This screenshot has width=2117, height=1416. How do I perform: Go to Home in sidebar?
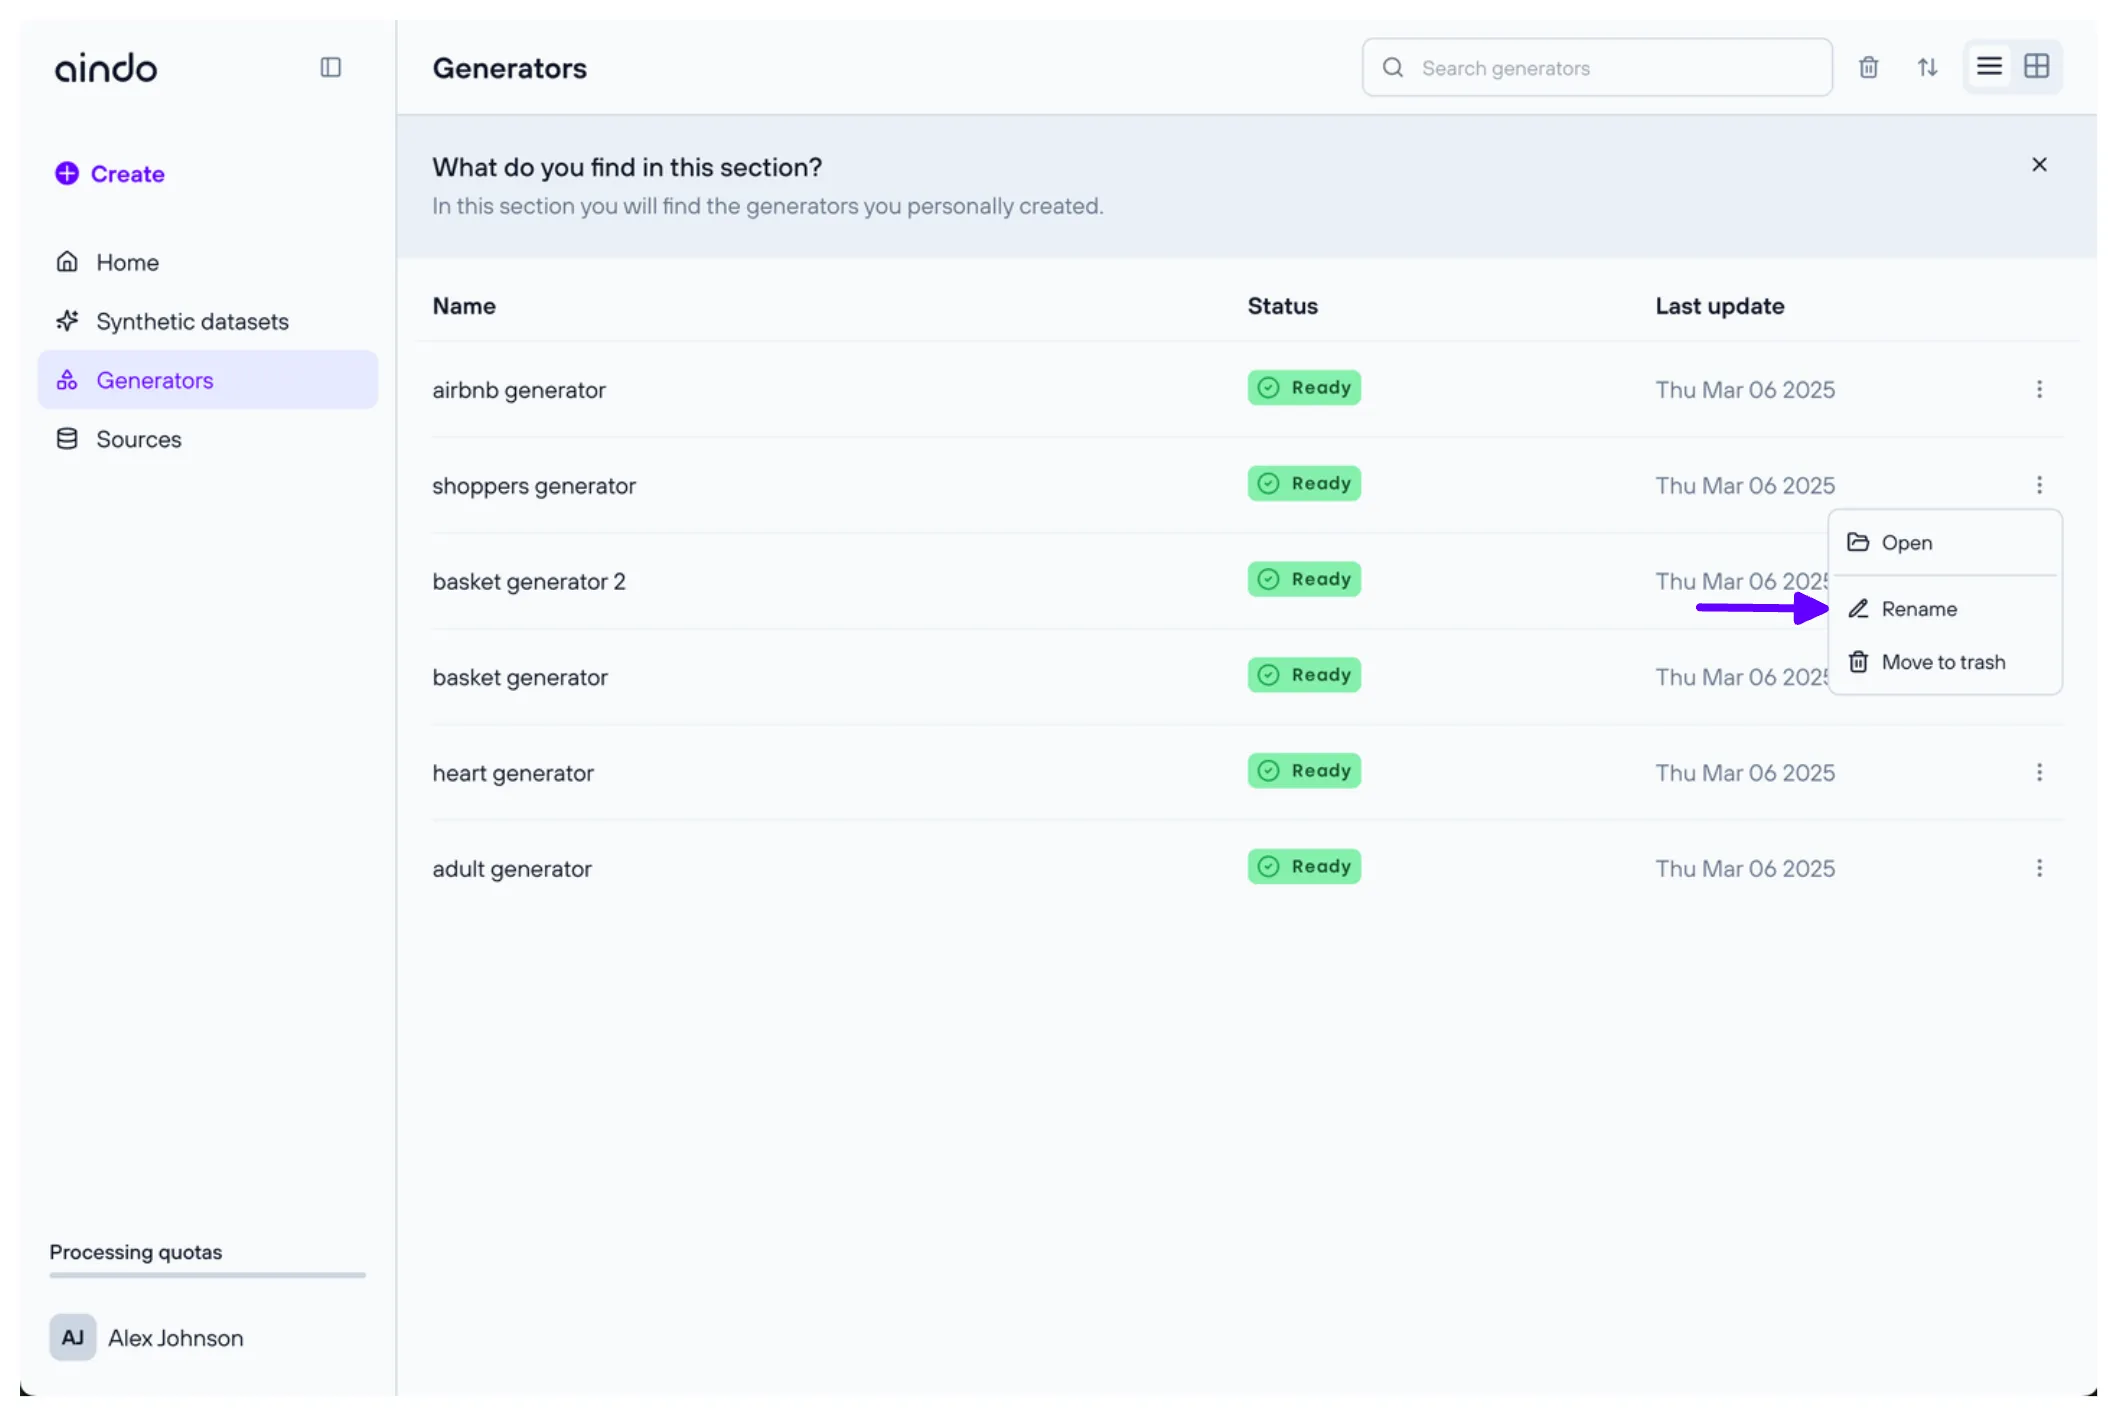click(x=127, y=262)
